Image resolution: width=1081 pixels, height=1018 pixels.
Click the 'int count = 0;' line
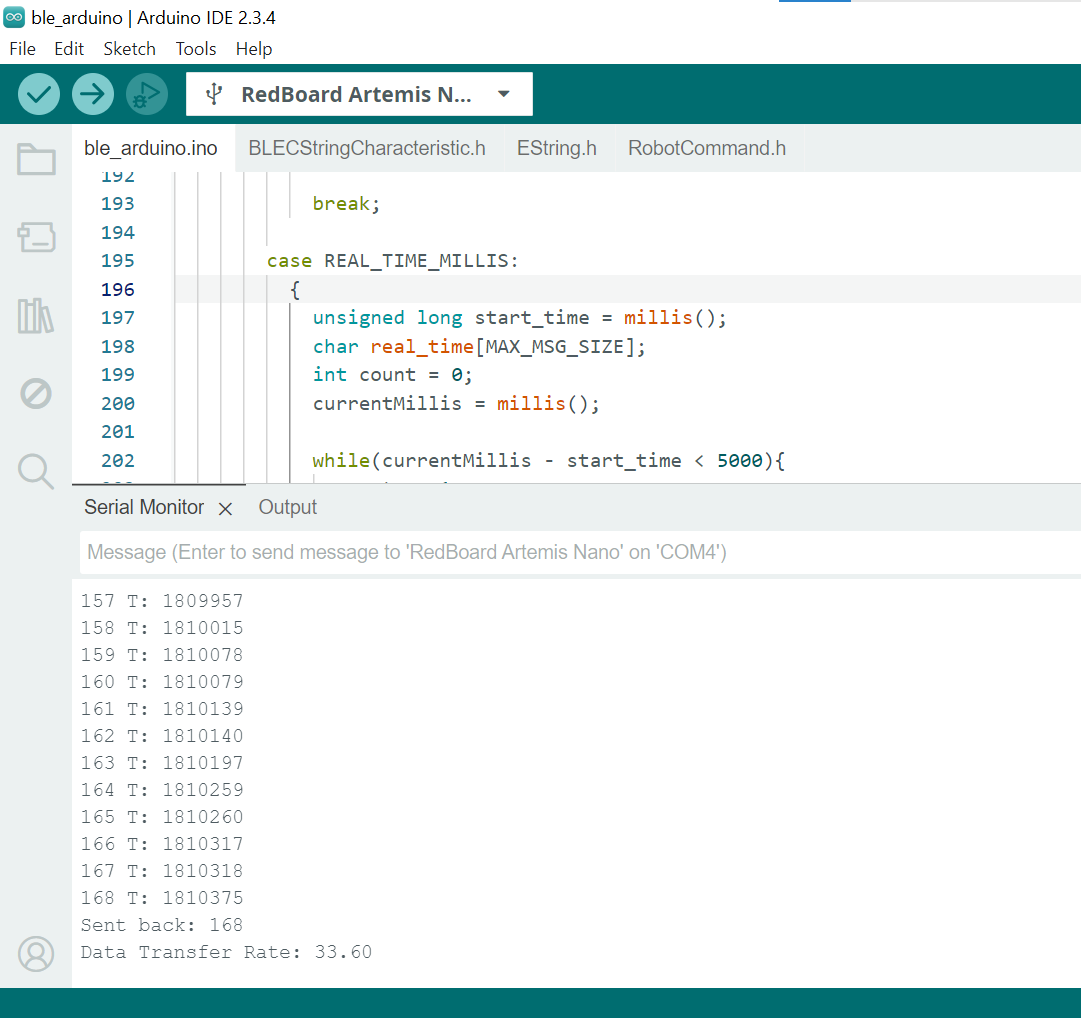392,375
